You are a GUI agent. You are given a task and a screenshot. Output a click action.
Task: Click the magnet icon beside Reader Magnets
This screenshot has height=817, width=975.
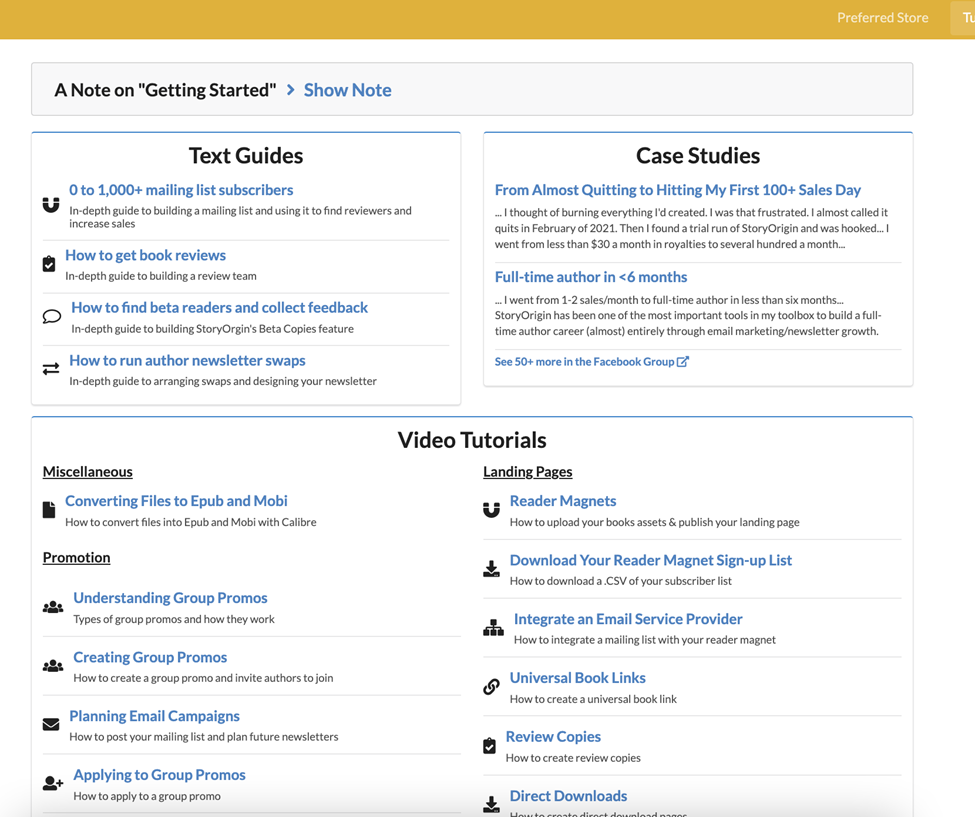tap(491, 510)
